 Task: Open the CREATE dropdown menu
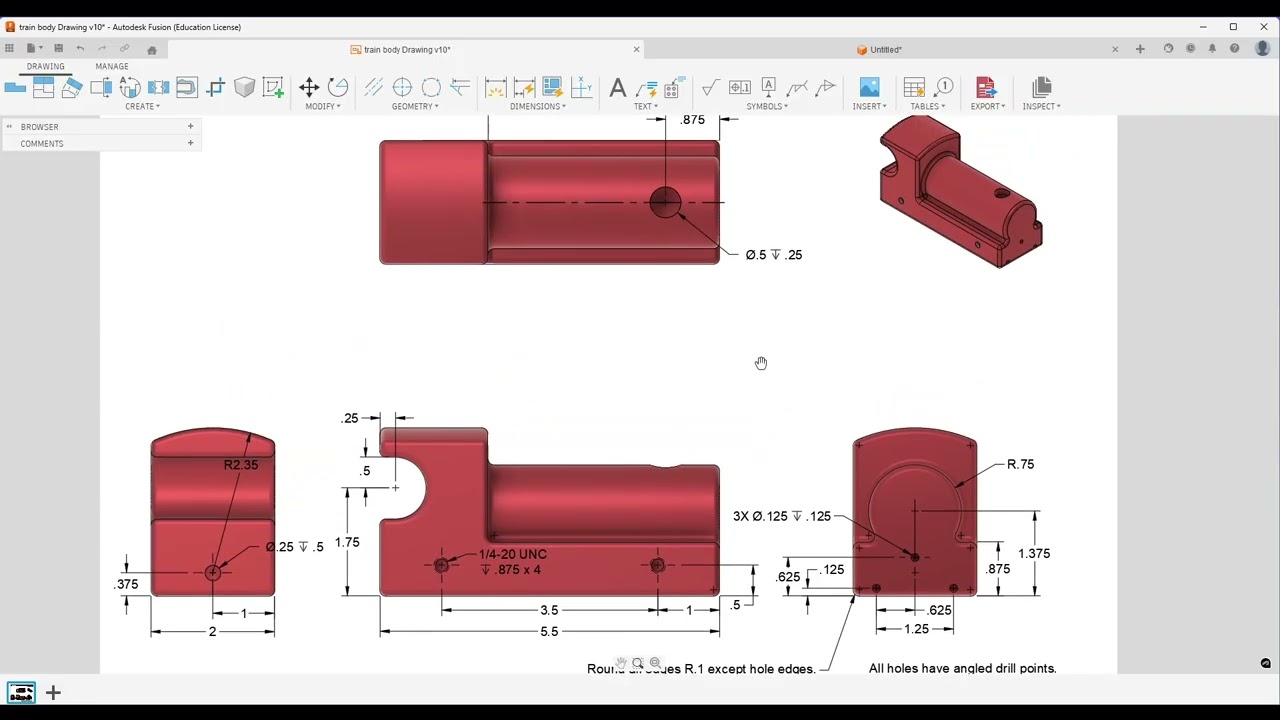point(142,106)
